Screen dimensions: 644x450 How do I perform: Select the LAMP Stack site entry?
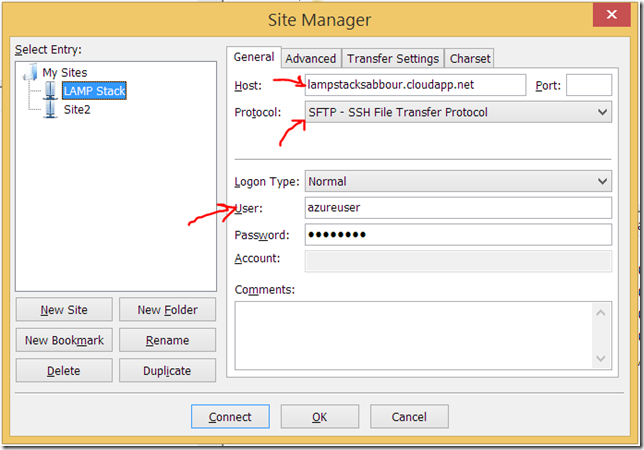[x=94, y=91]
